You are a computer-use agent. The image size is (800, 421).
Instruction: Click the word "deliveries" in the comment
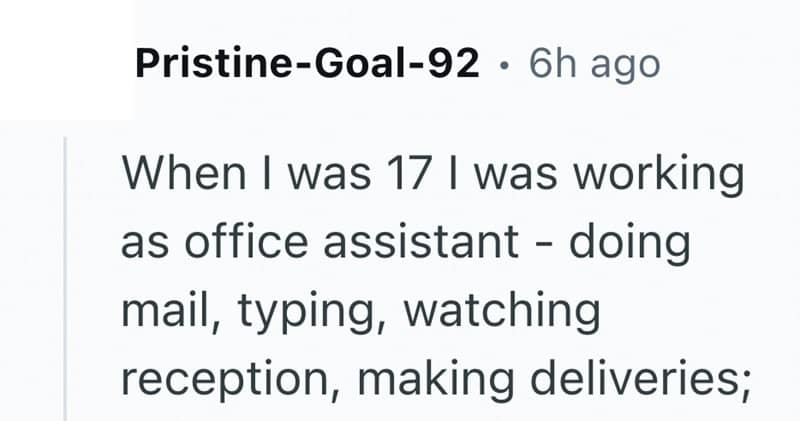[x=640, y=379]
